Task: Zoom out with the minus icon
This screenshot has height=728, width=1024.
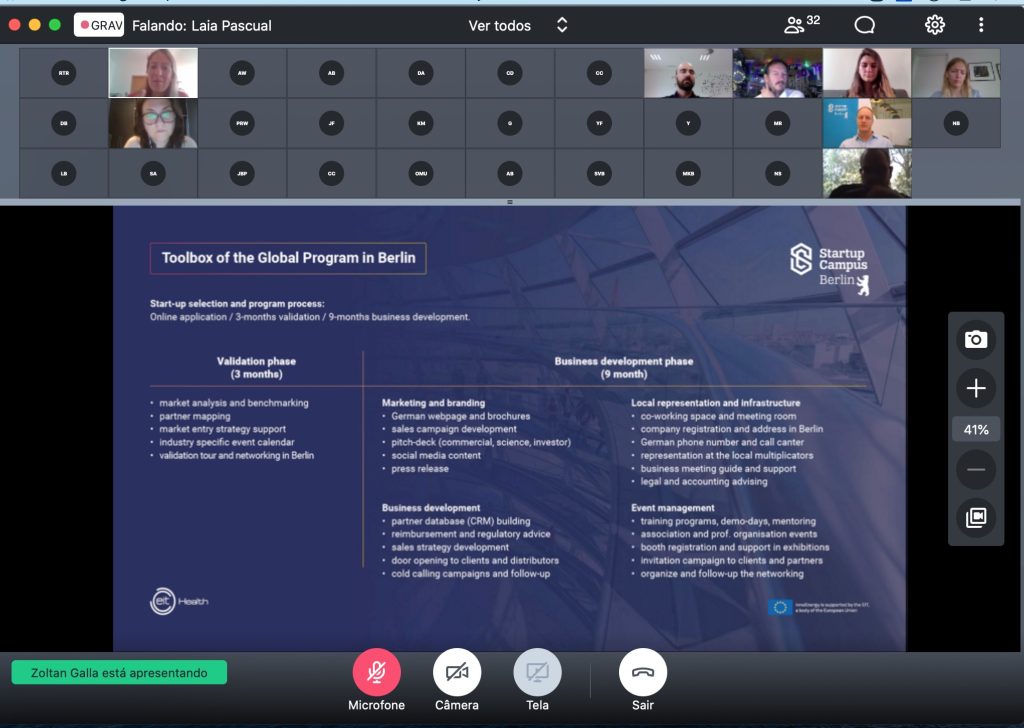Action: (x=975, y=469)
